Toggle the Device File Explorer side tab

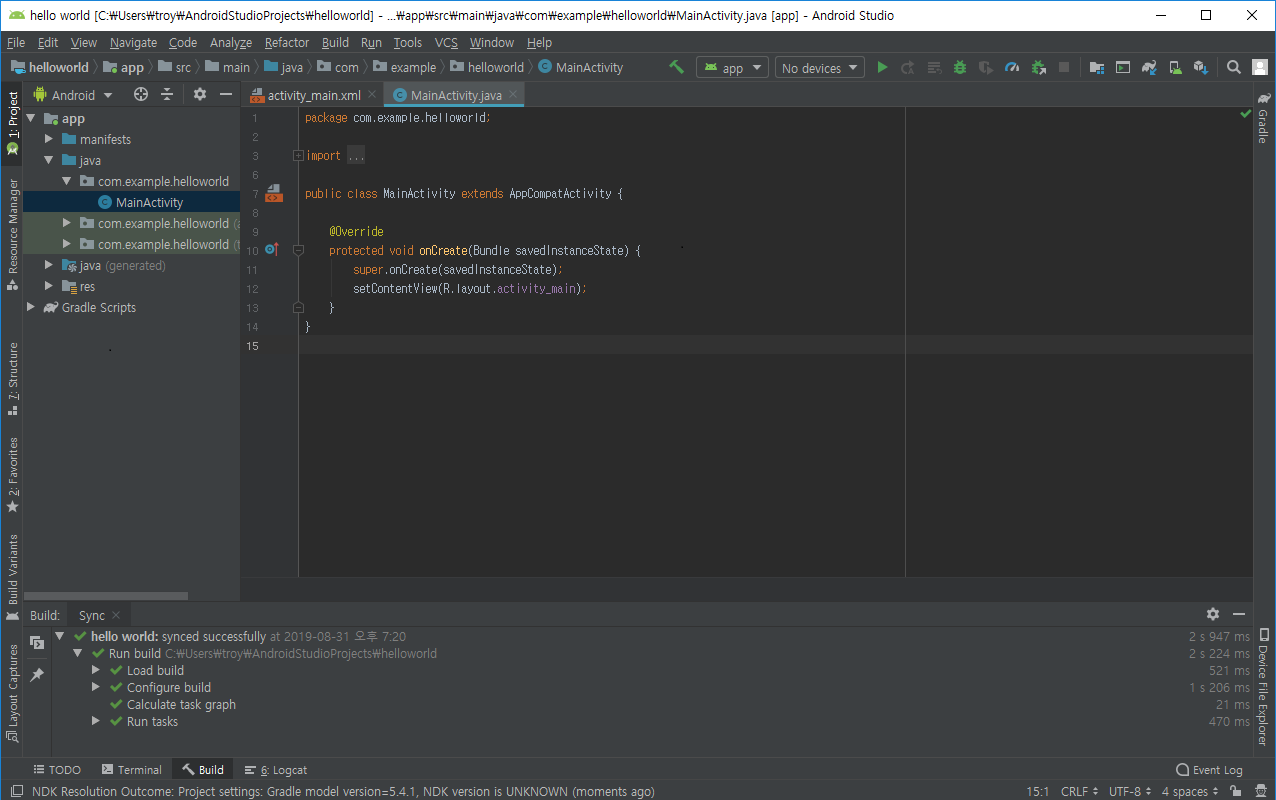(x=1264, y=687)
